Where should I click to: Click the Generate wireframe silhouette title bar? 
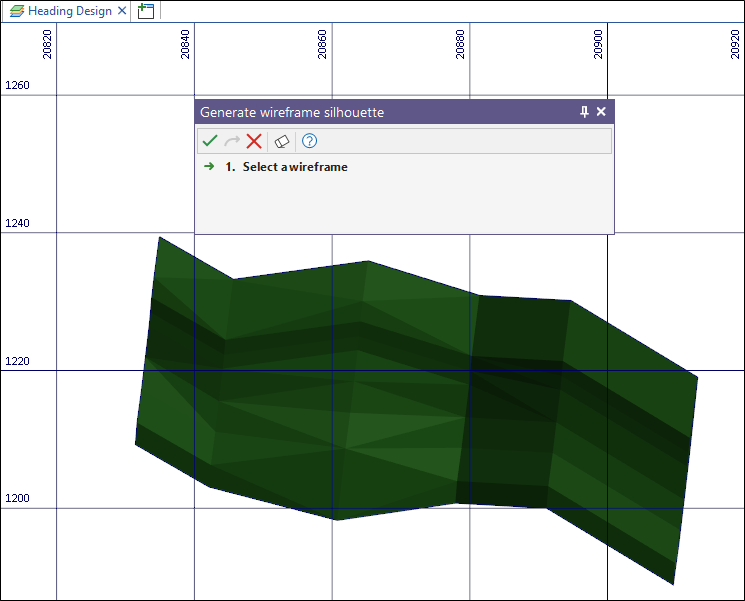click(x=380, y=112)
